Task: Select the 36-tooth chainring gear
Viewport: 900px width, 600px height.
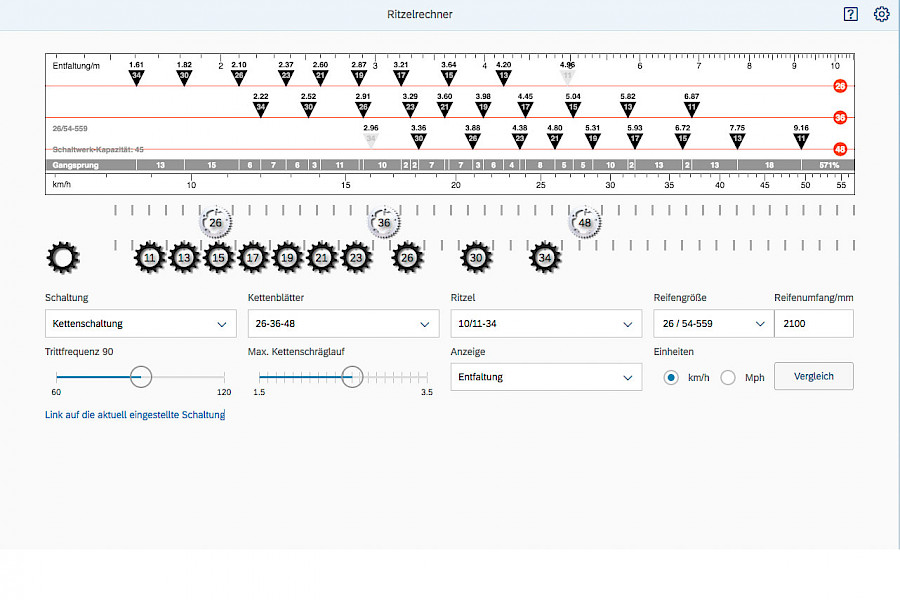Action: 384,223
